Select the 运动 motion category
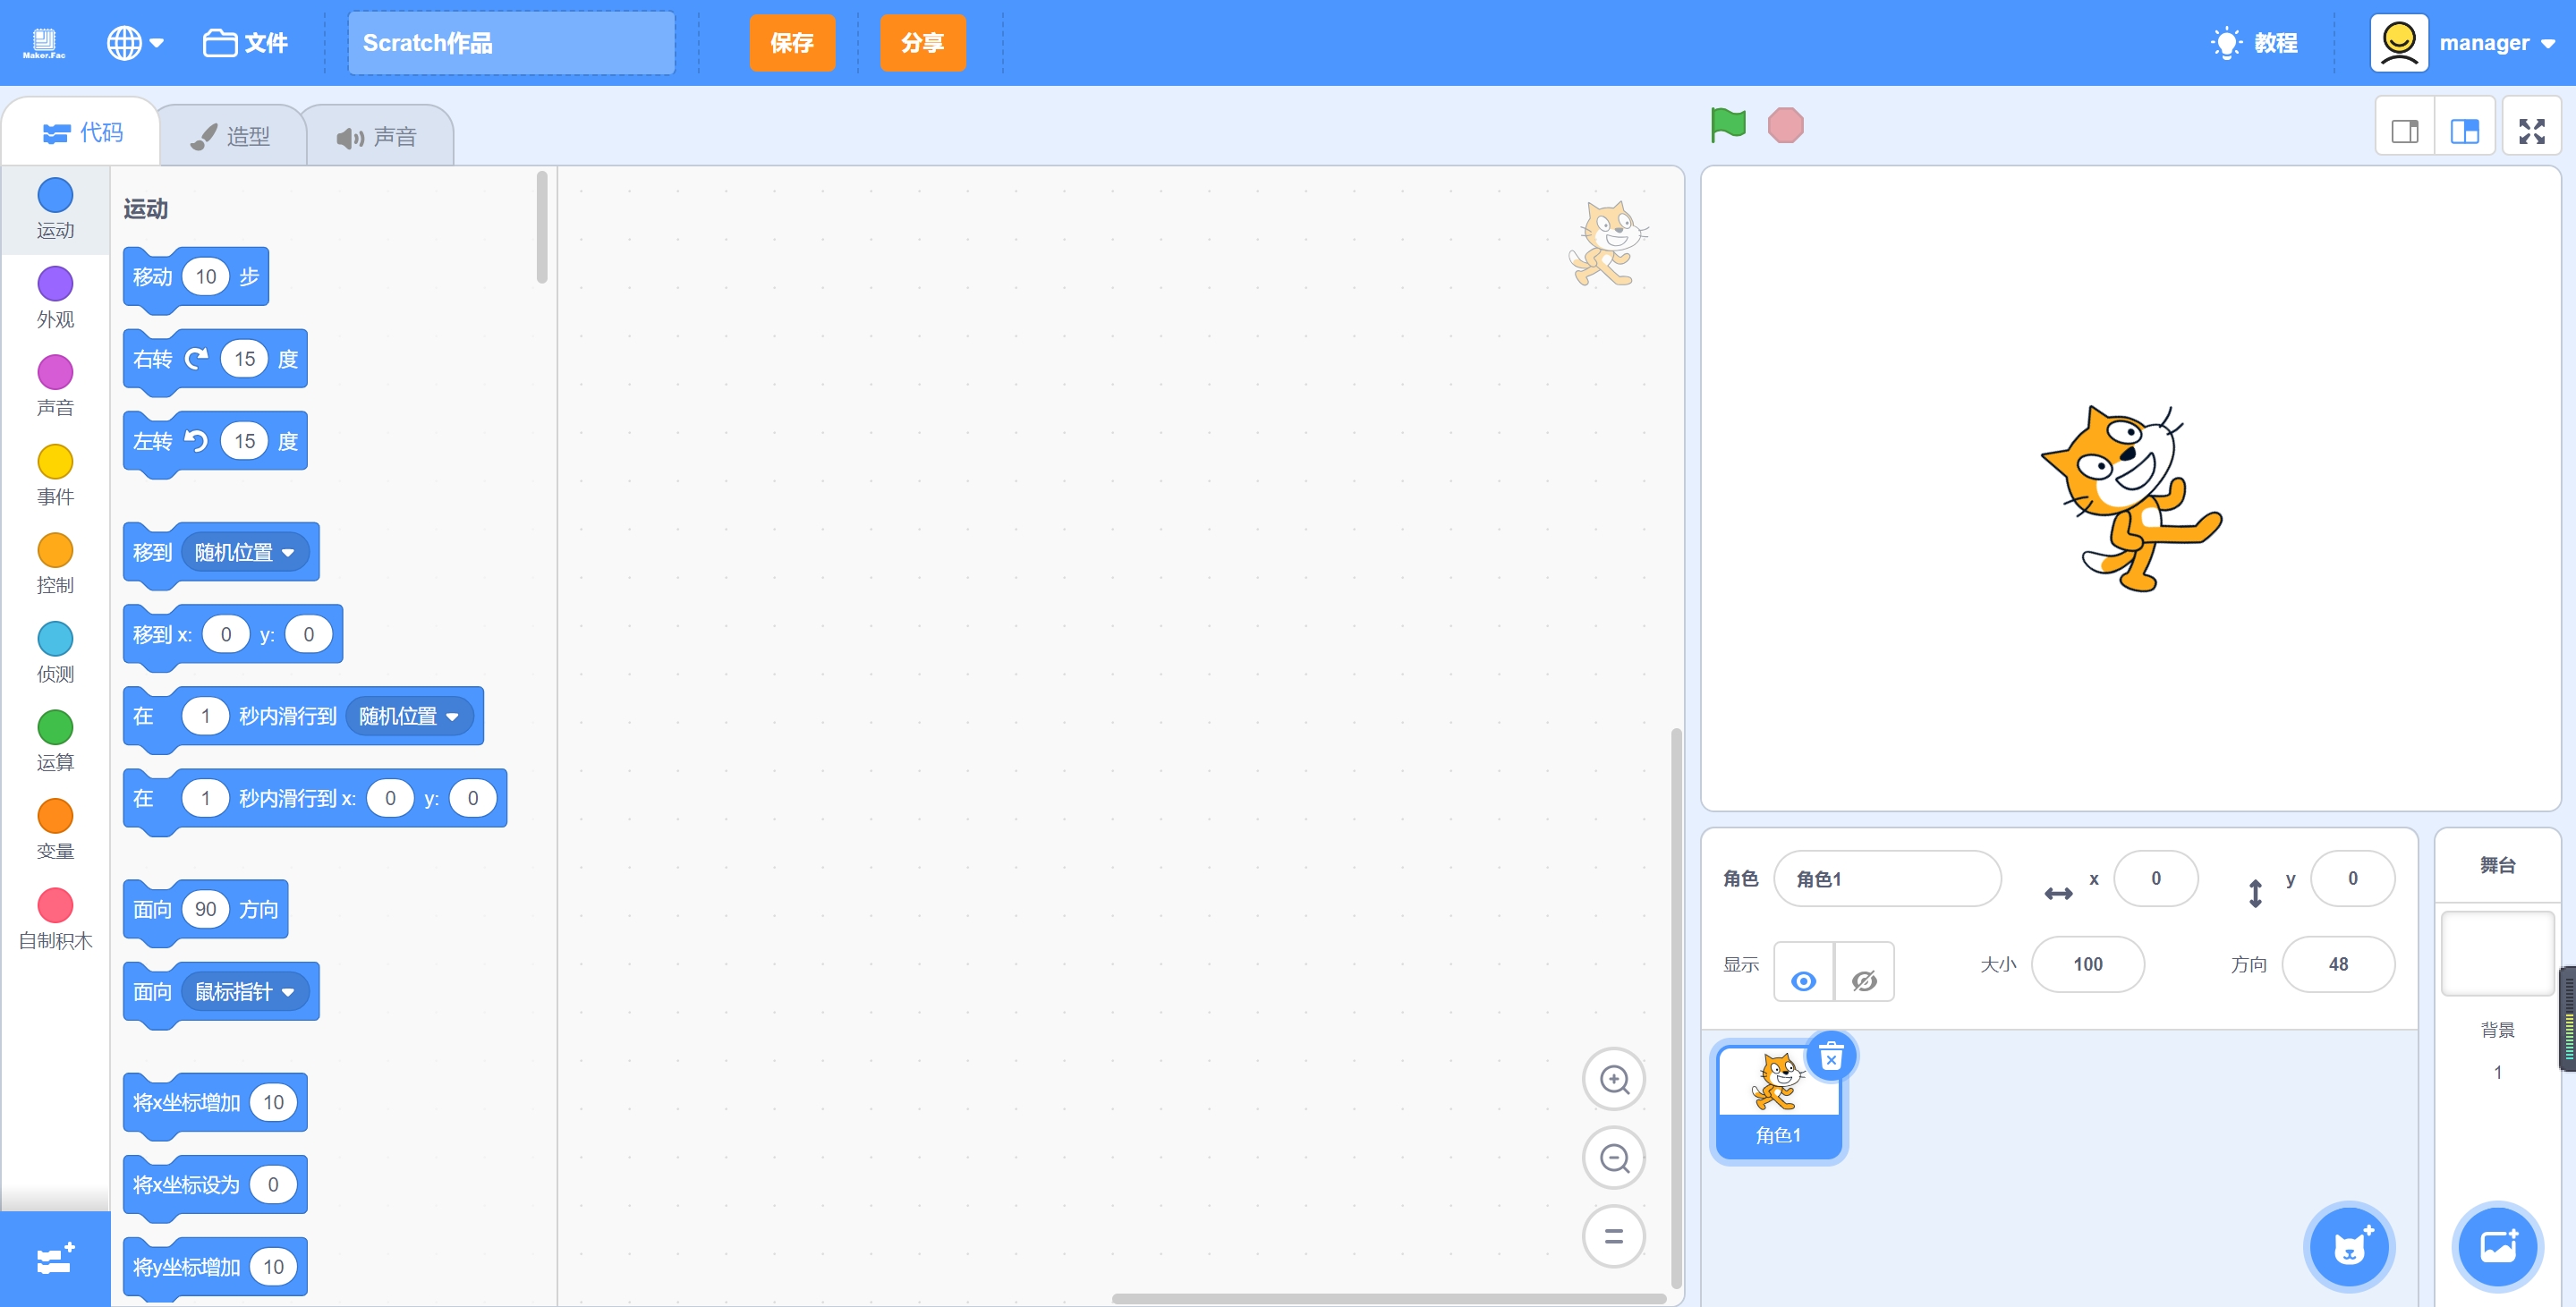Screen dimensions: 2576x1307 (x=55, y=209)
